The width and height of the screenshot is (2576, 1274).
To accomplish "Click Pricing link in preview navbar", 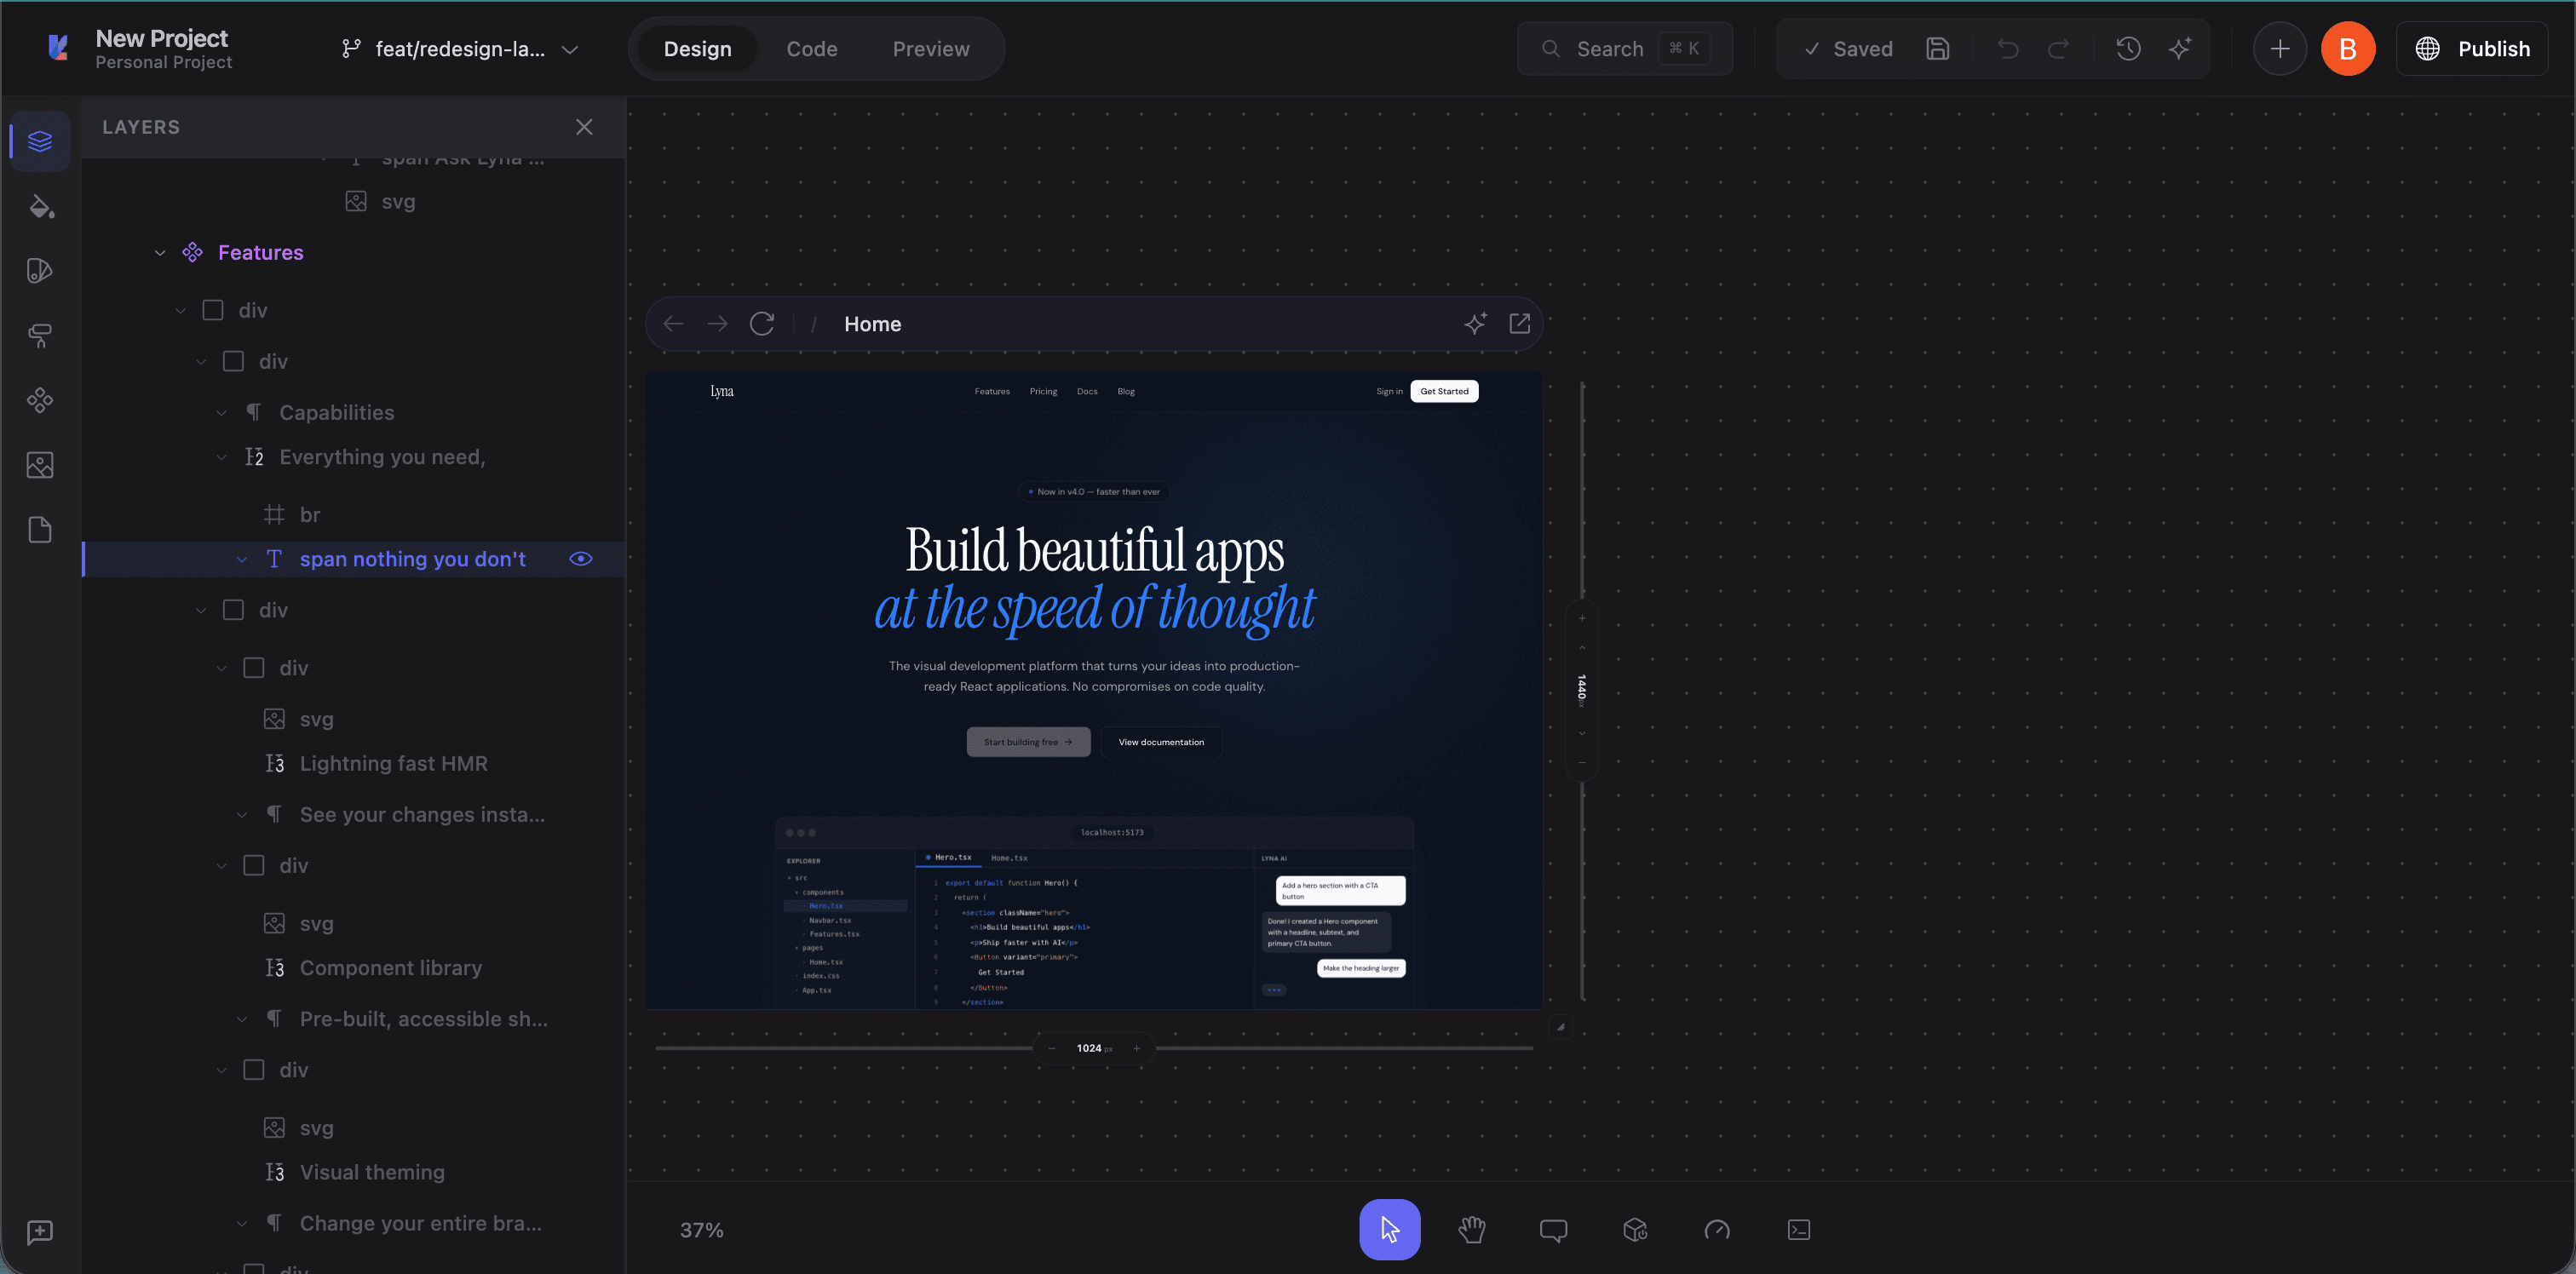I will (1043, 391).
